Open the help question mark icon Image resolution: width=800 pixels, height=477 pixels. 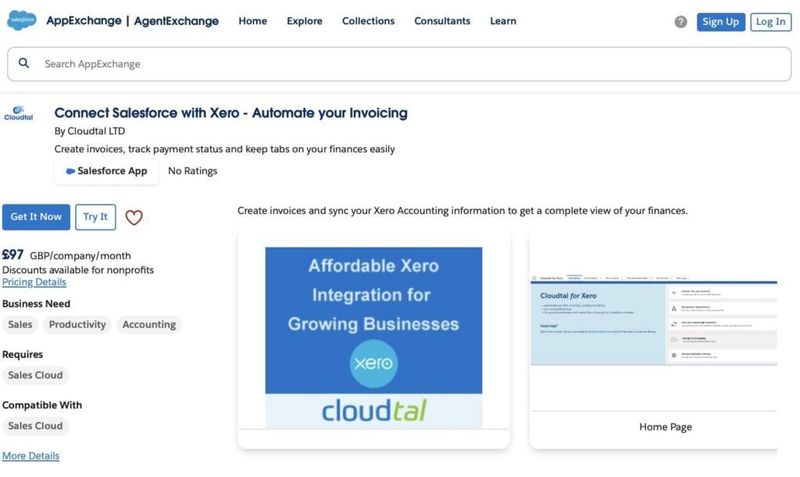coord(681,22)
